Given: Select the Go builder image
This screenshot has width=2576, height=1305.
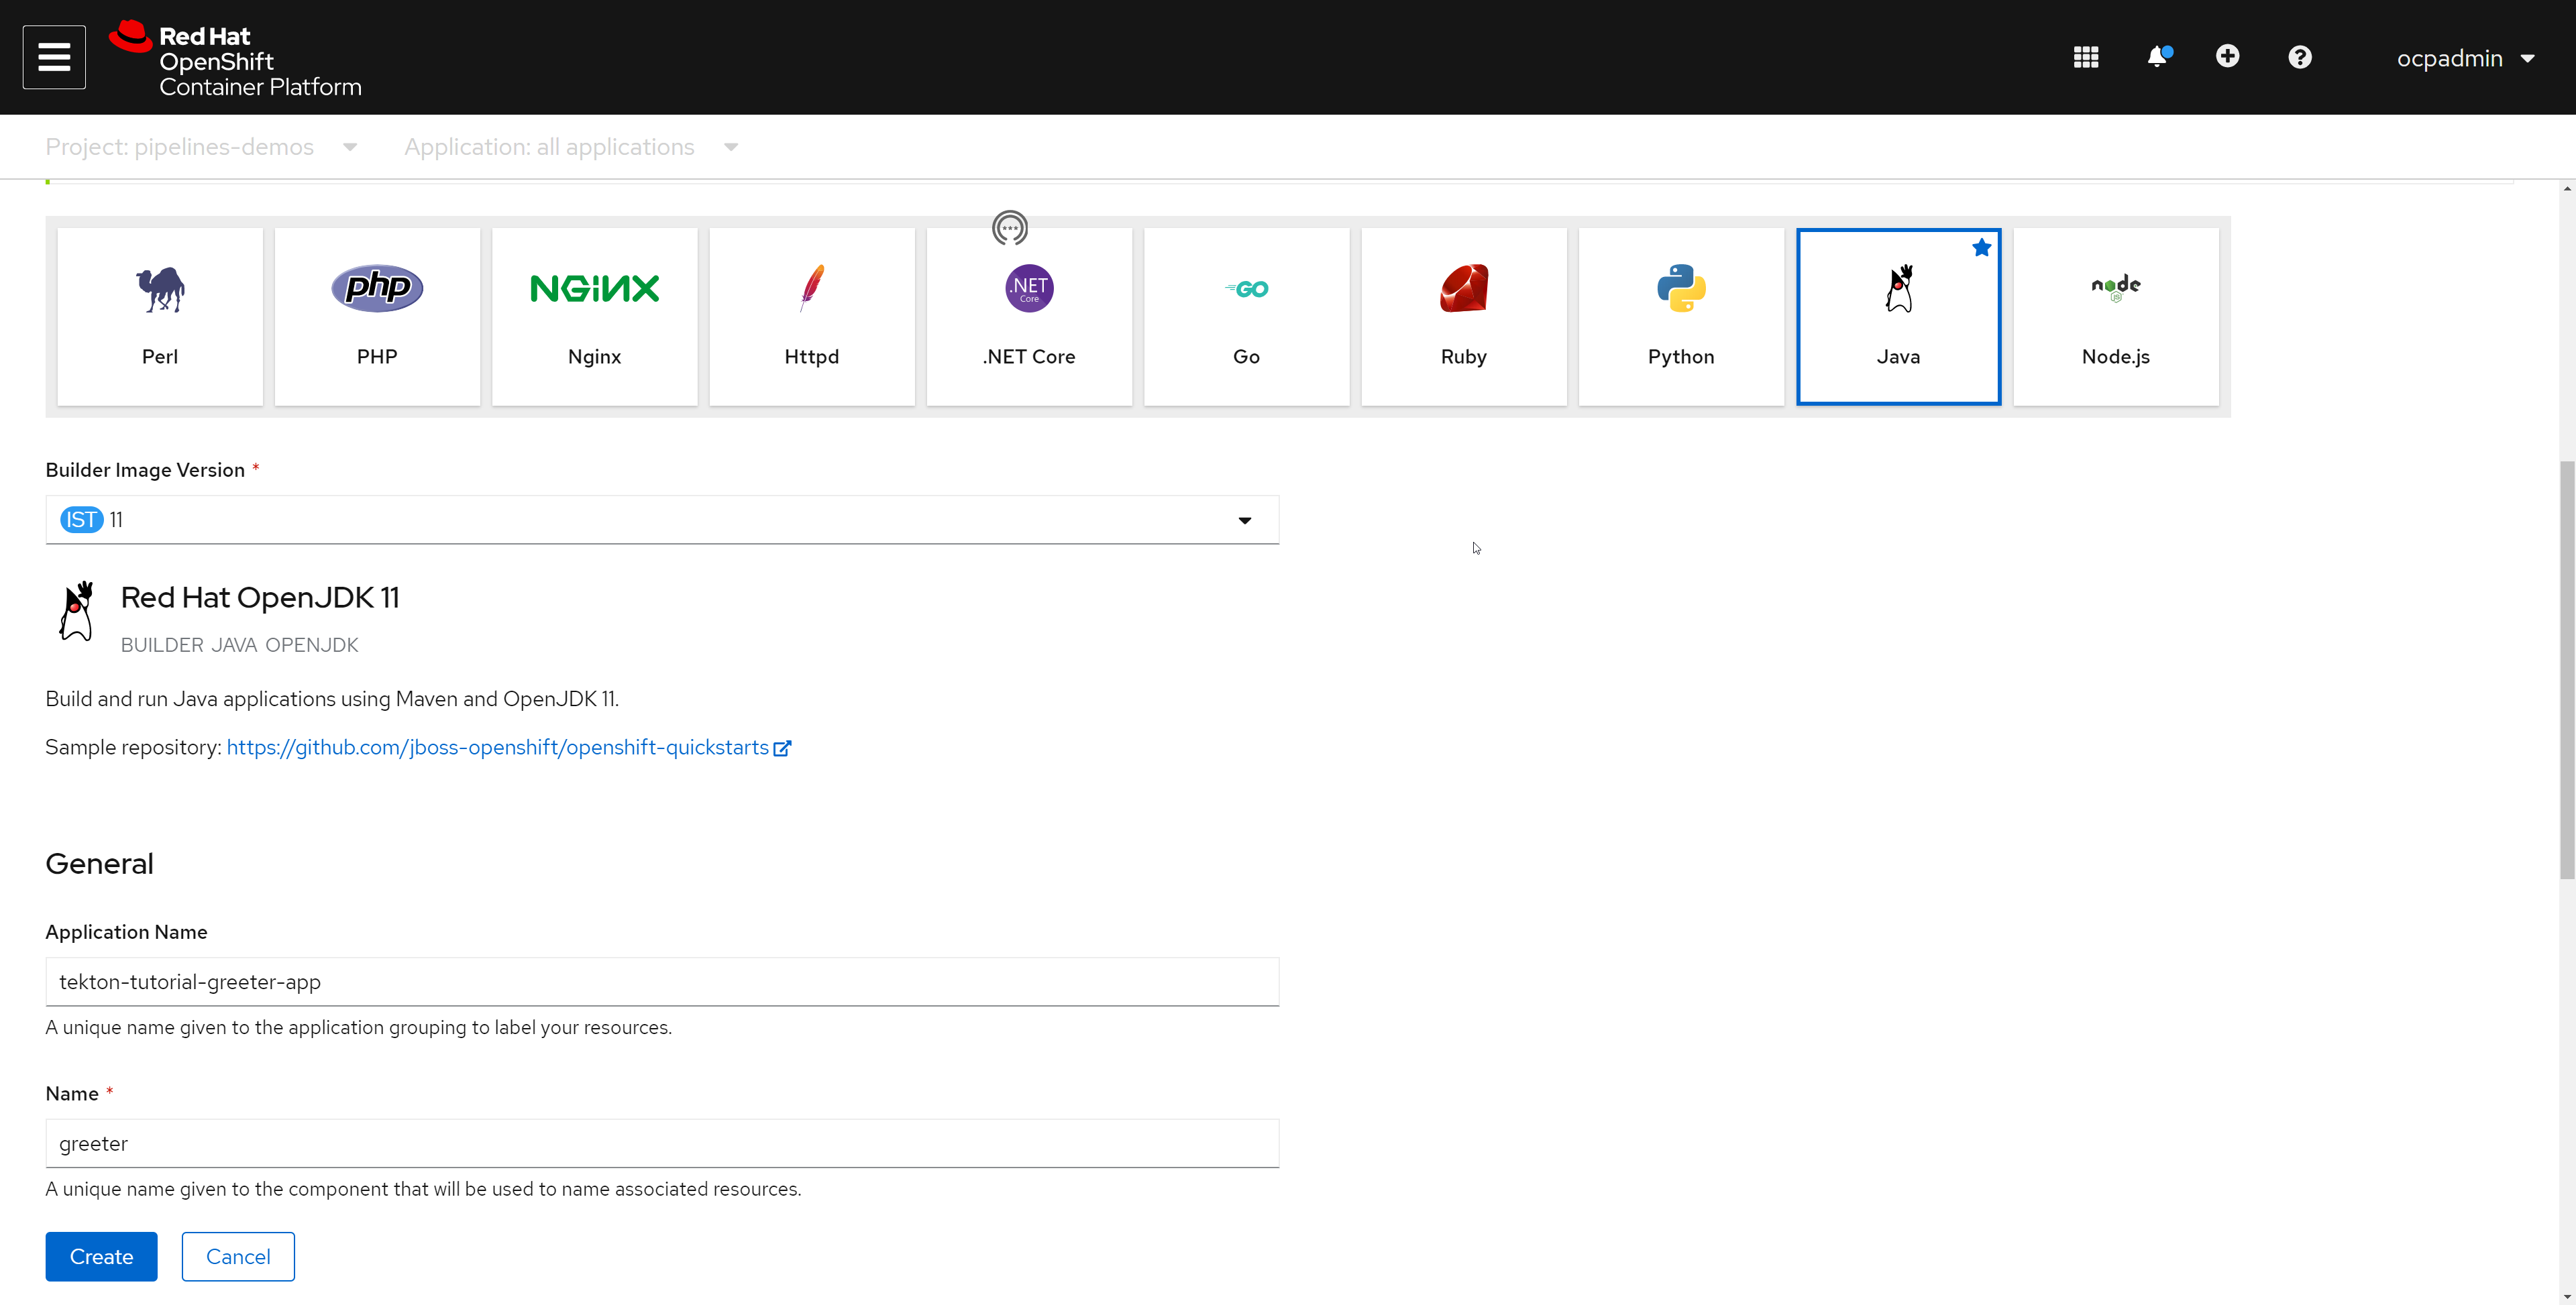Looking at the screenshot, I should point(1246,310).
